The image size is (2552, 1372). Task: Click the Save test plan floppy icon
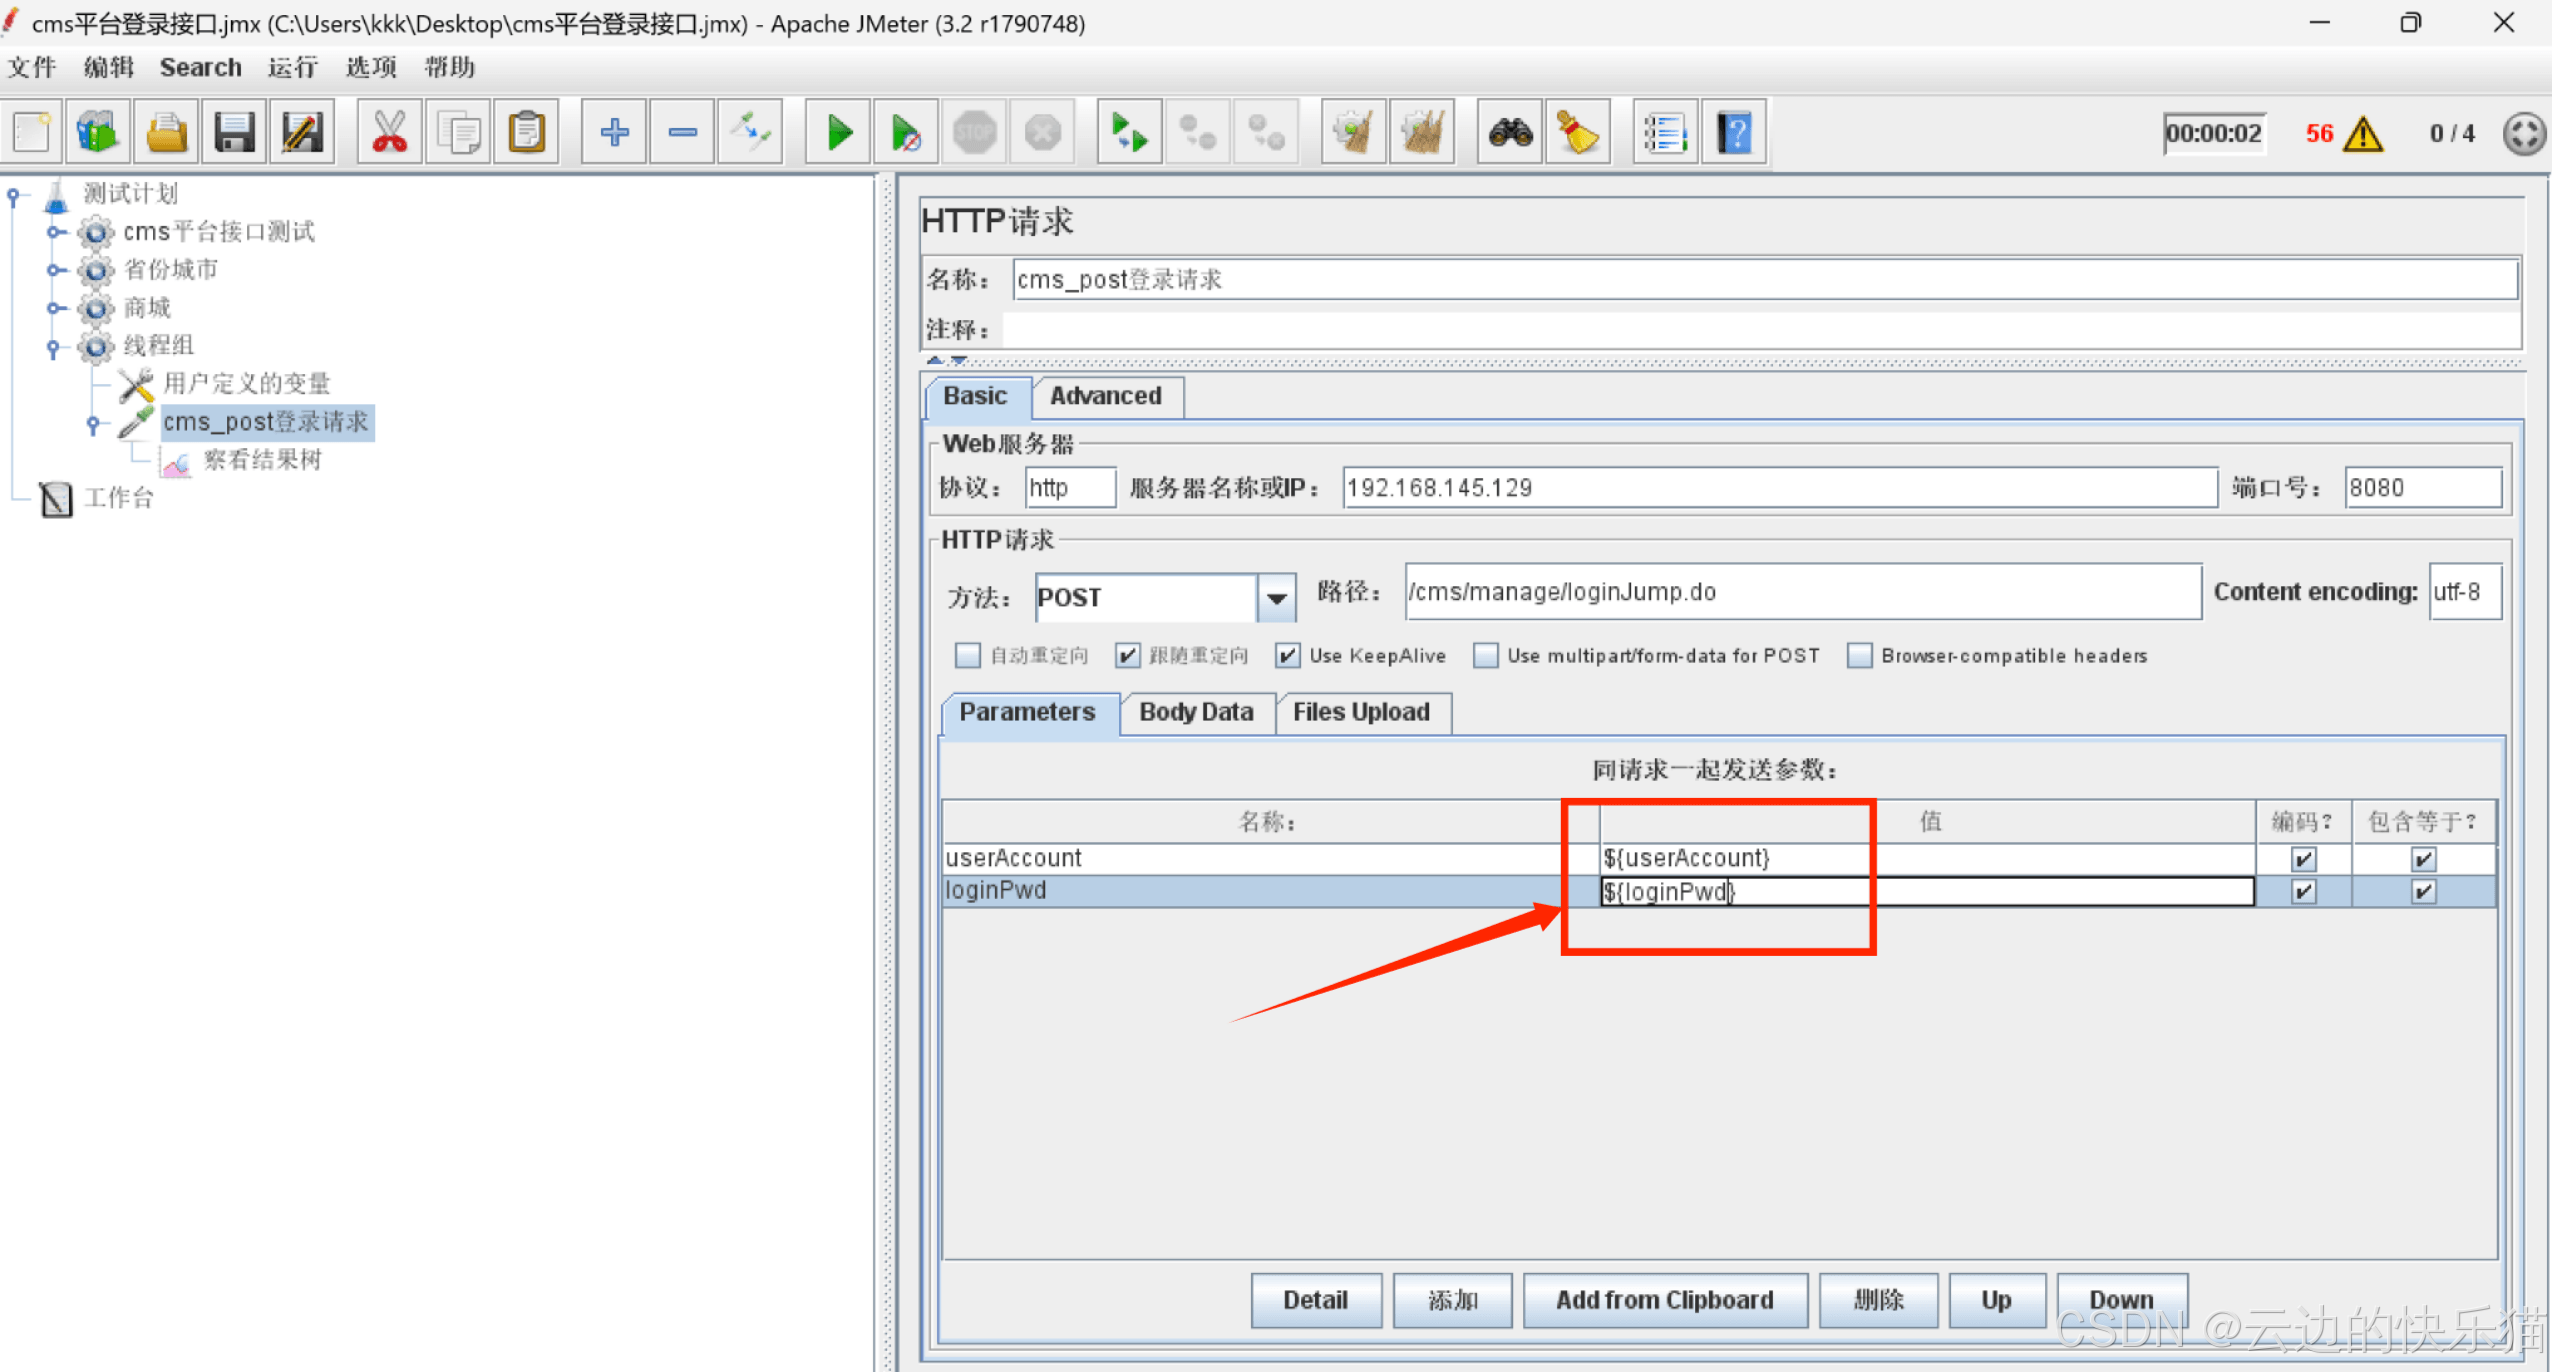[x=234, y=133]
